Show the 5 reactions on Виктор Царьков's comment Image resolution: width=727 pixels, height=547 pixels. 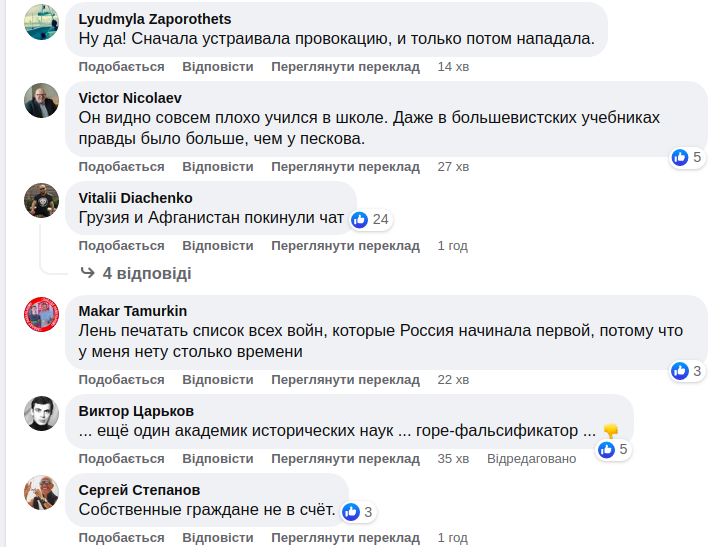pos(613,450)
